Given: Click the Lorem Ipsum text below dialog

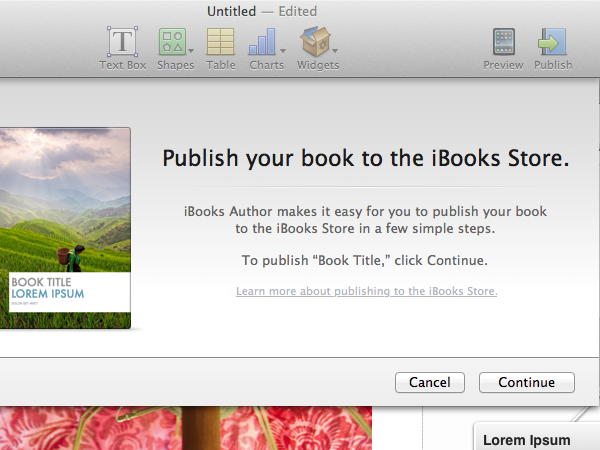Looking at the screenshot, I should tap(527, 440).
